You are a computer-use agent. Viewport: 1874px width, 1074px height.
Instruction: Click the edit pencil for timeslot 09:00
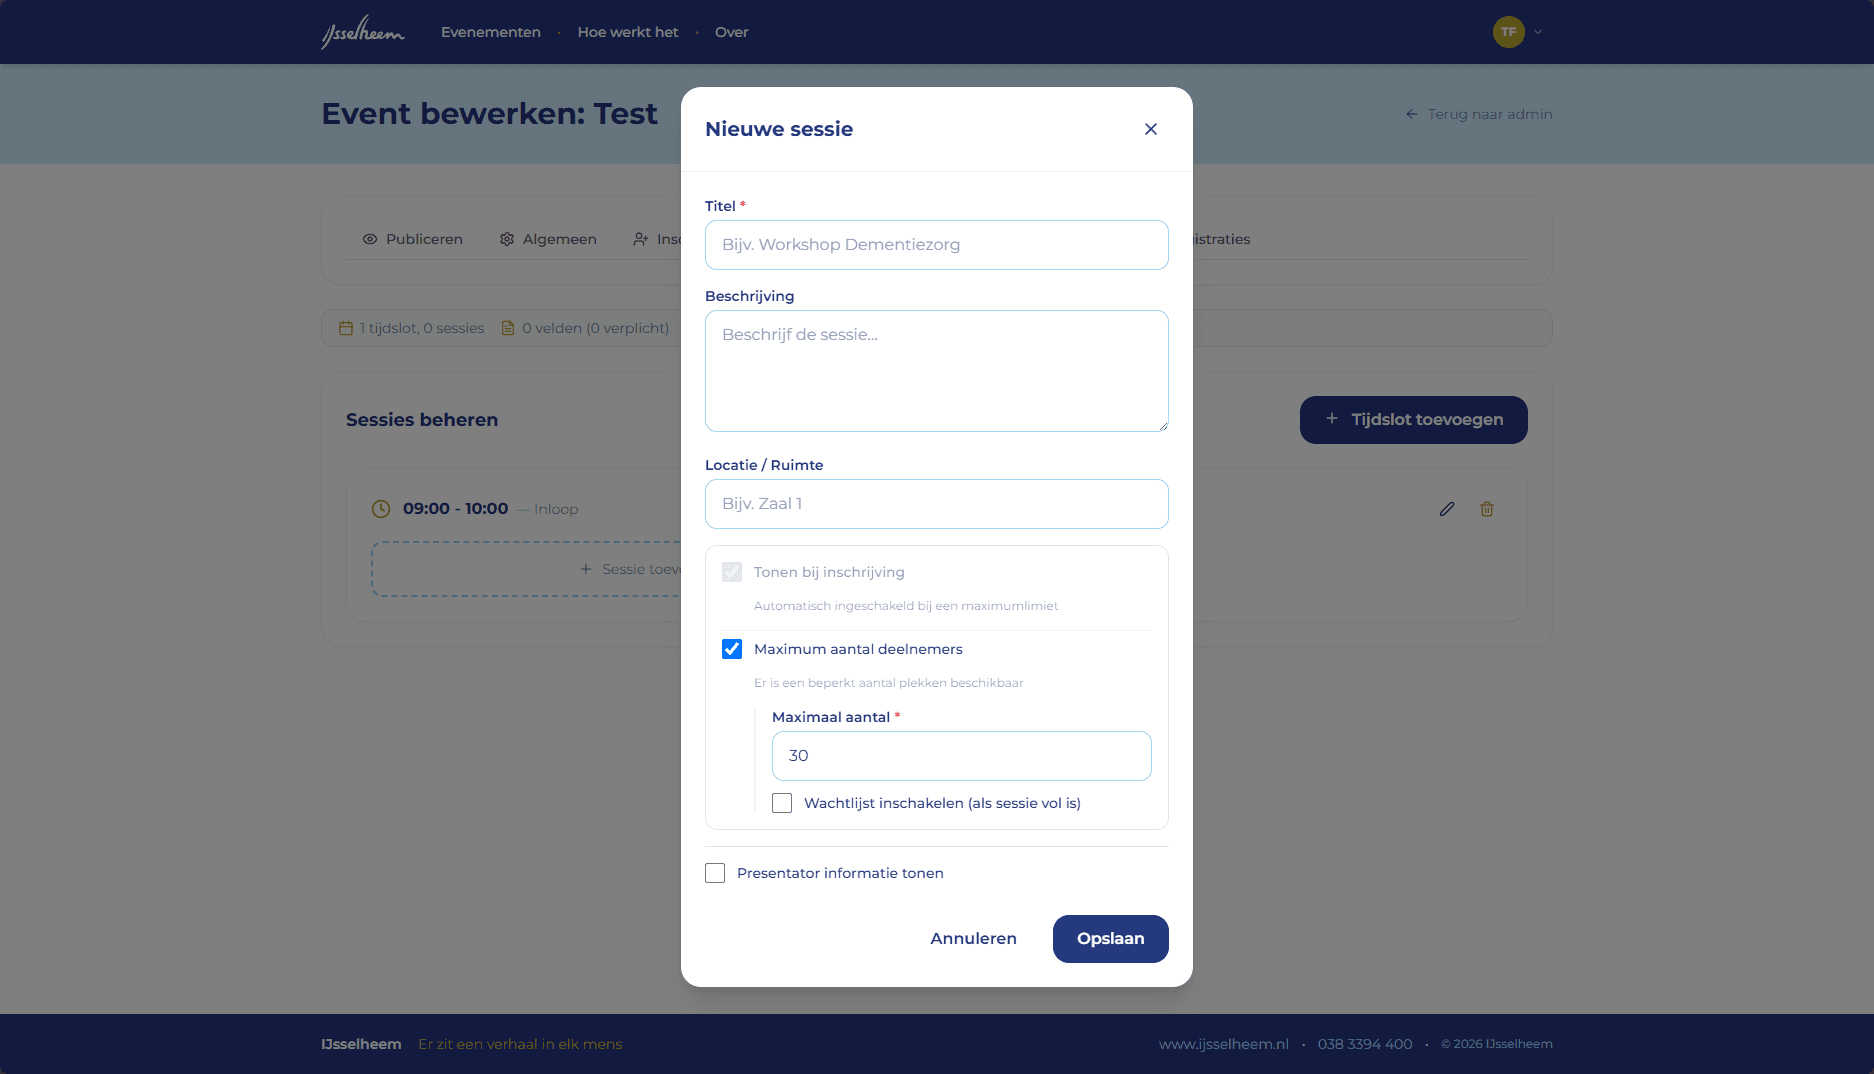[x=1447, y=509]
